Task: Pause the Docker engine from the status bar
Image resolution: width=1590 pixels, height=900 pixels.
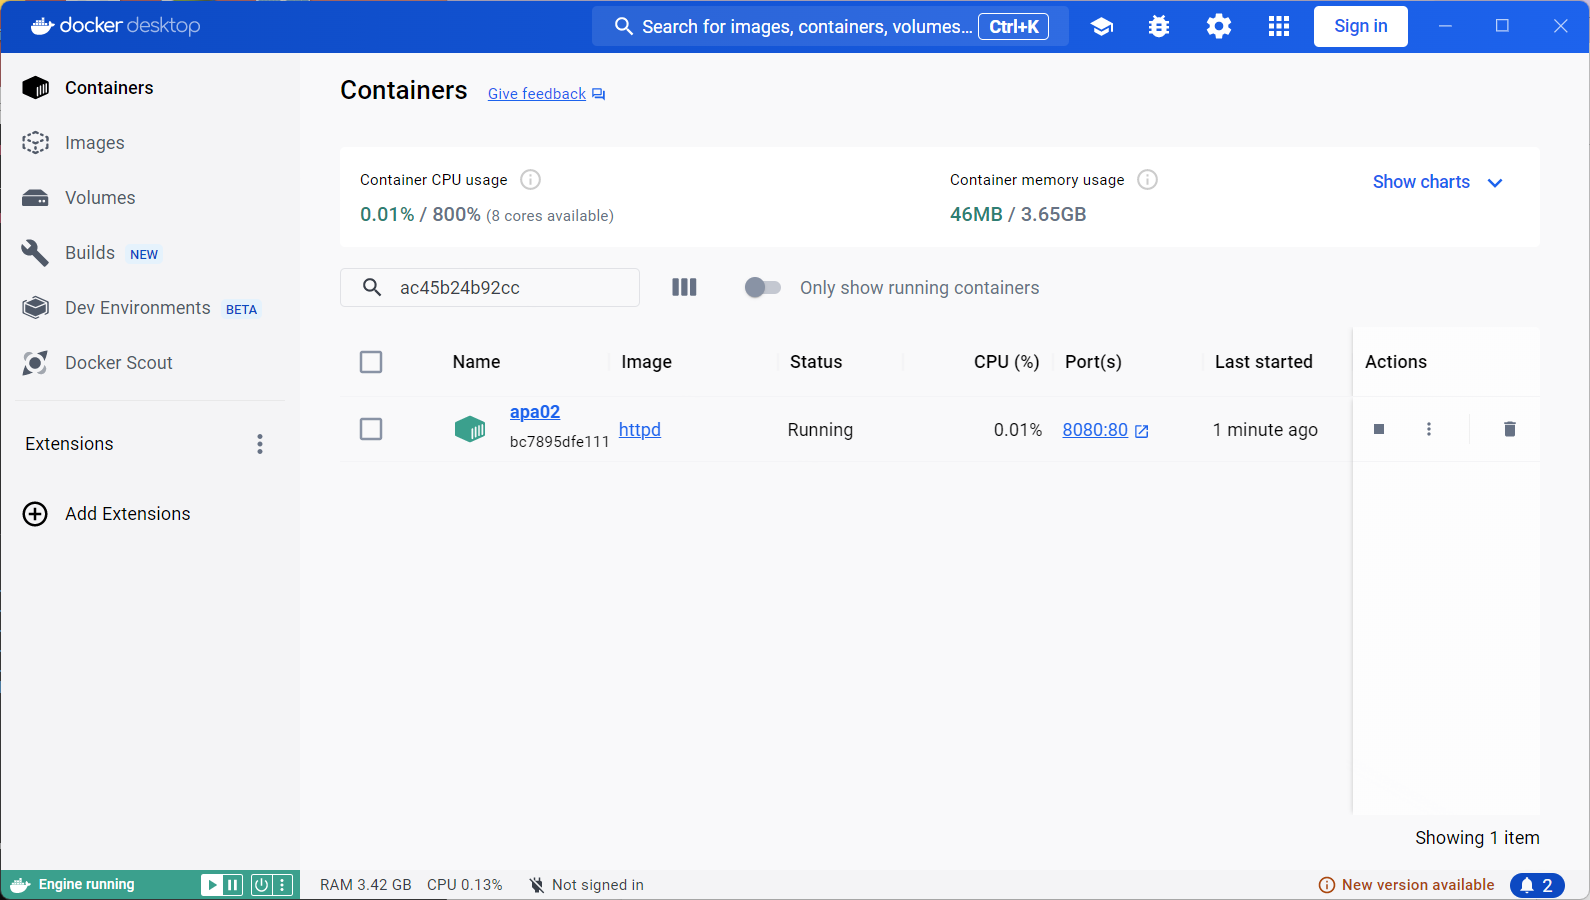Action: (x=233, y=885)
